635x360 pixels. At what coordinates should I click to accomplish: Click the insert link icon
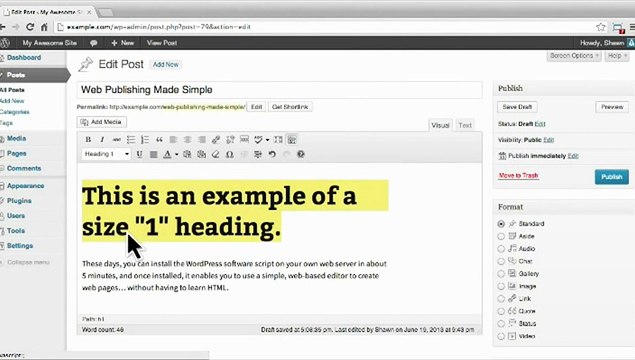pyautogui.click(x=216, y=140)
